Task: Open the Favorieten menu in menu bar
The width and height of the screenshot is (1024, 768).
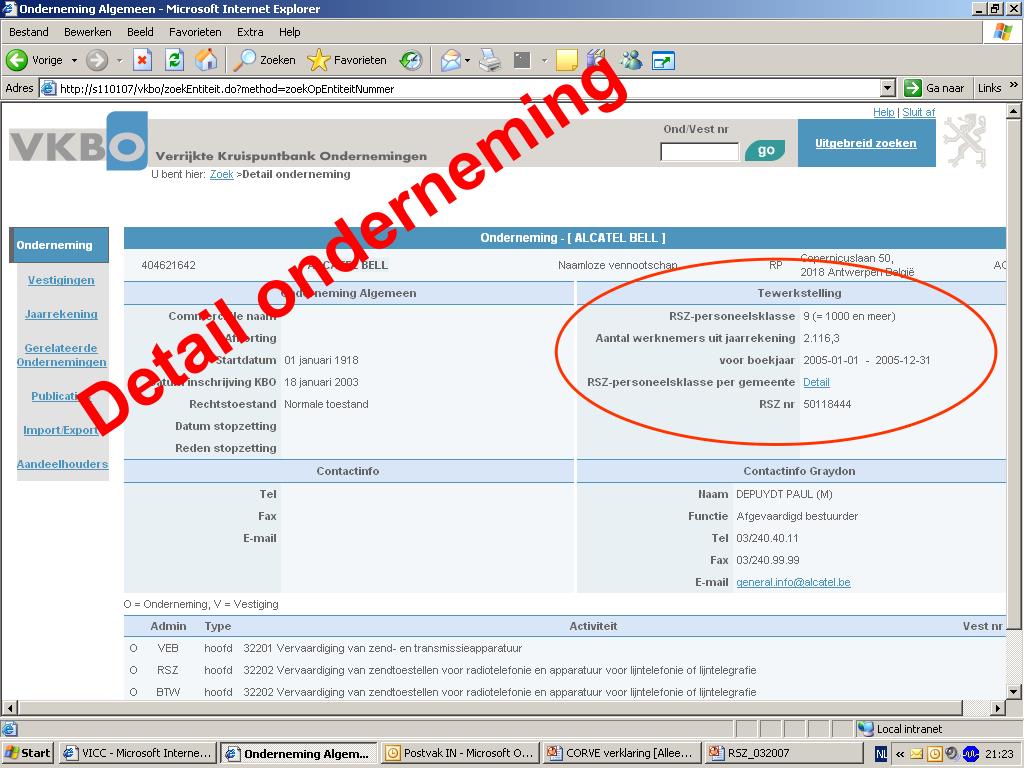Action: click(x=195, y=32)
